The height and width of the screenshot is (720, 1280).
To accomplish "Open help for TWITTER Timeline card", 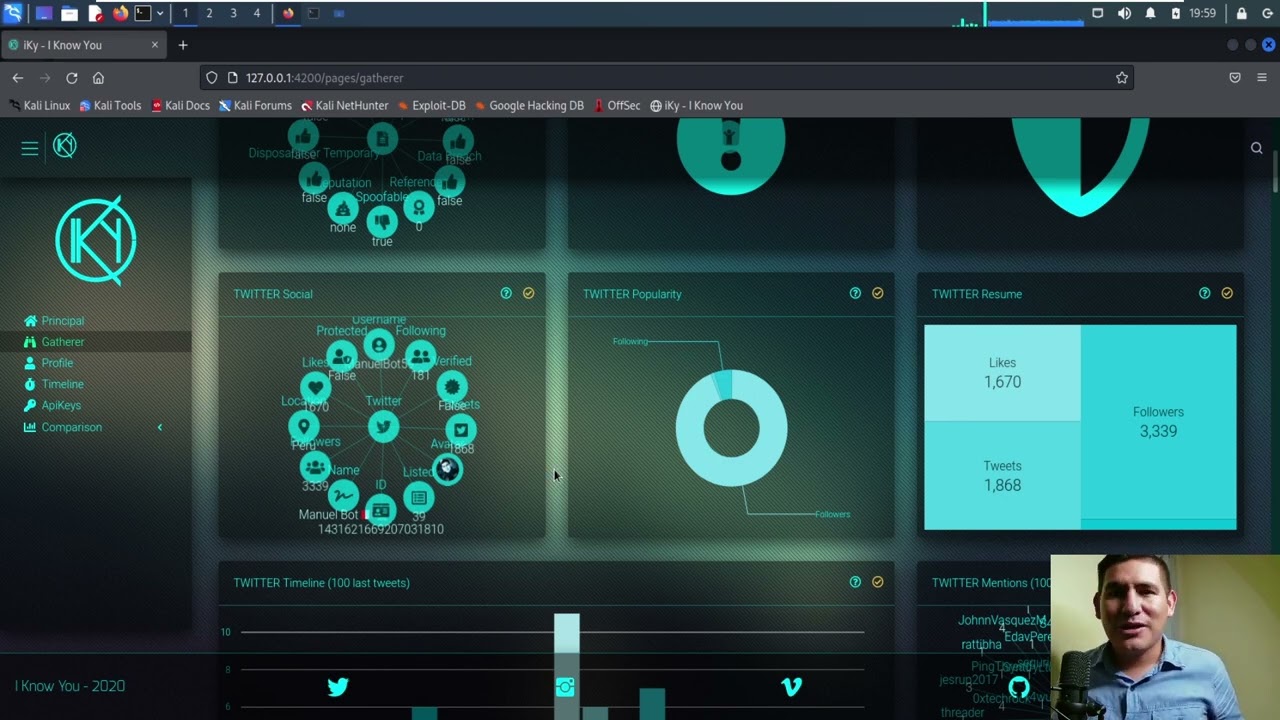I will click(855, 582).
